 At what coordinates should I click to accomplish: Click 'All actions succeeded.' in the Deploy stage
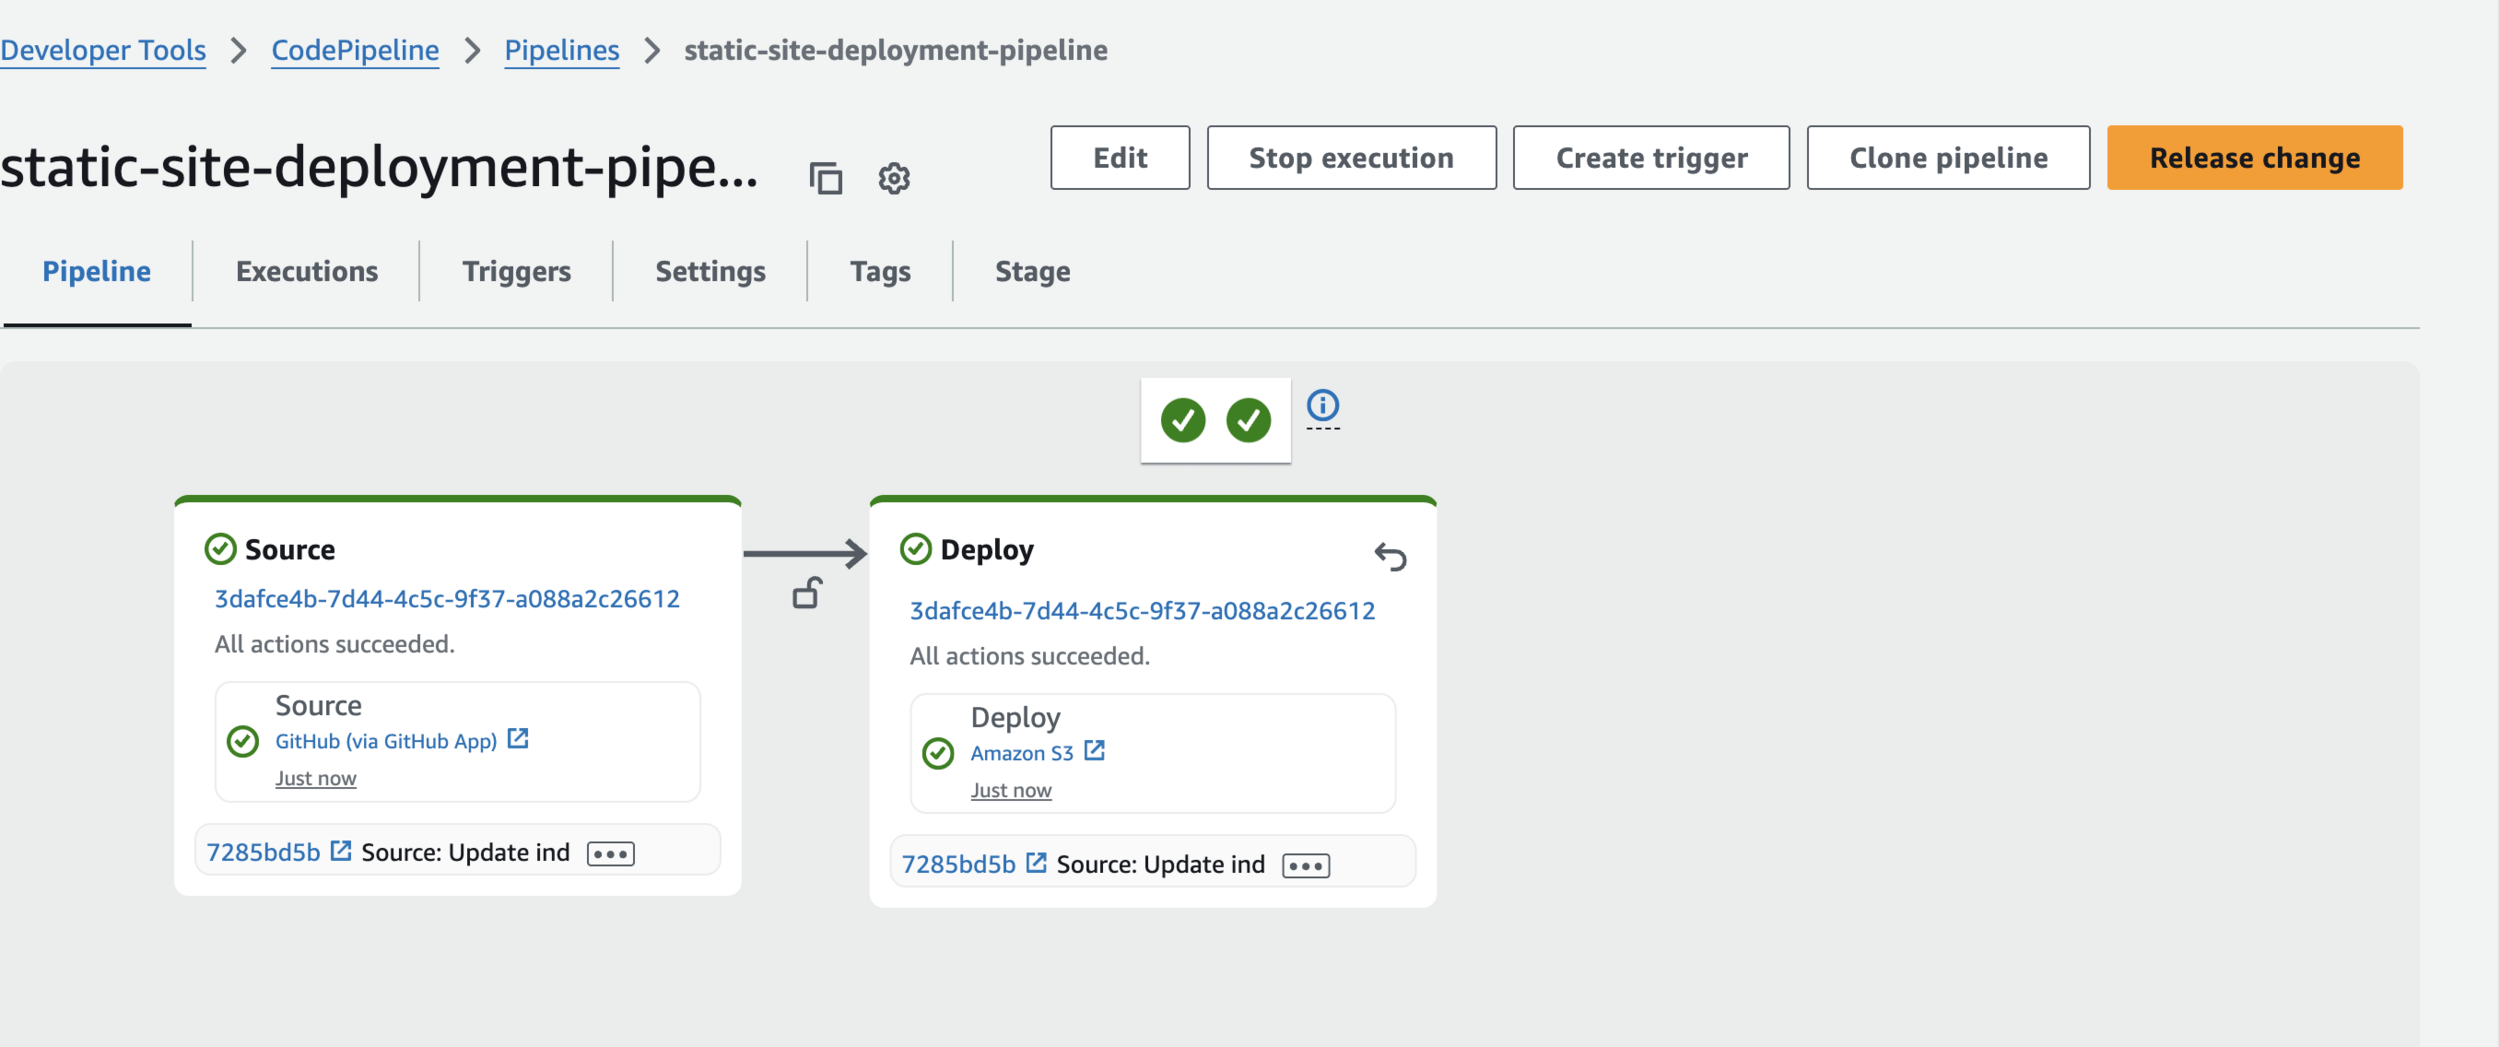point(1030,656)
